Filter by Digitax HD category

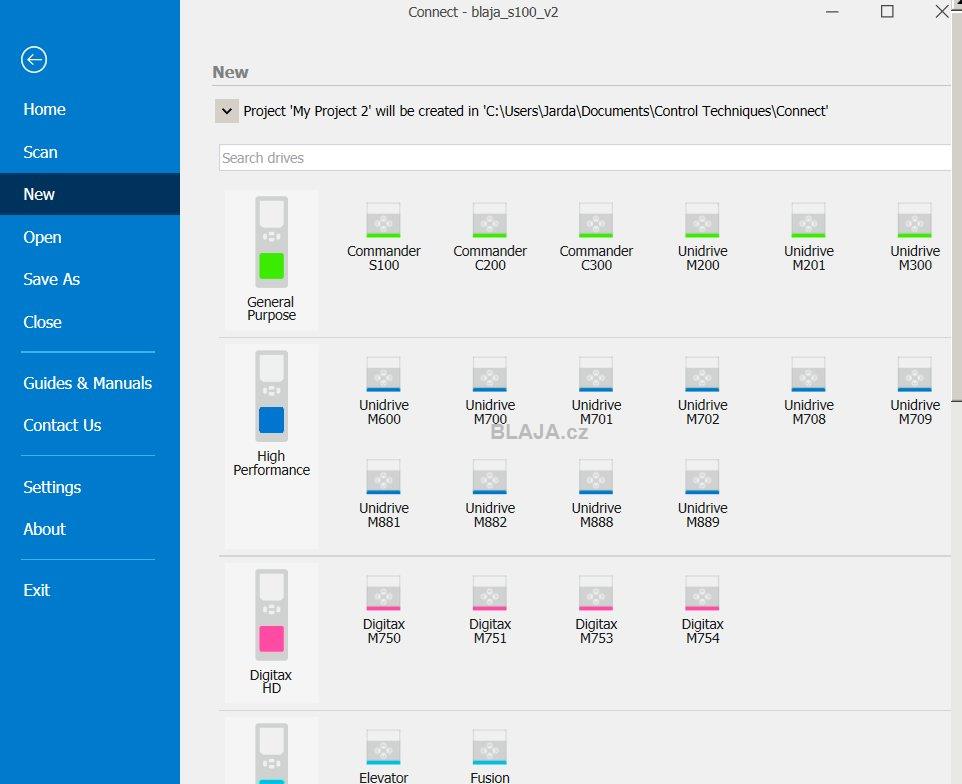point(271,632)
